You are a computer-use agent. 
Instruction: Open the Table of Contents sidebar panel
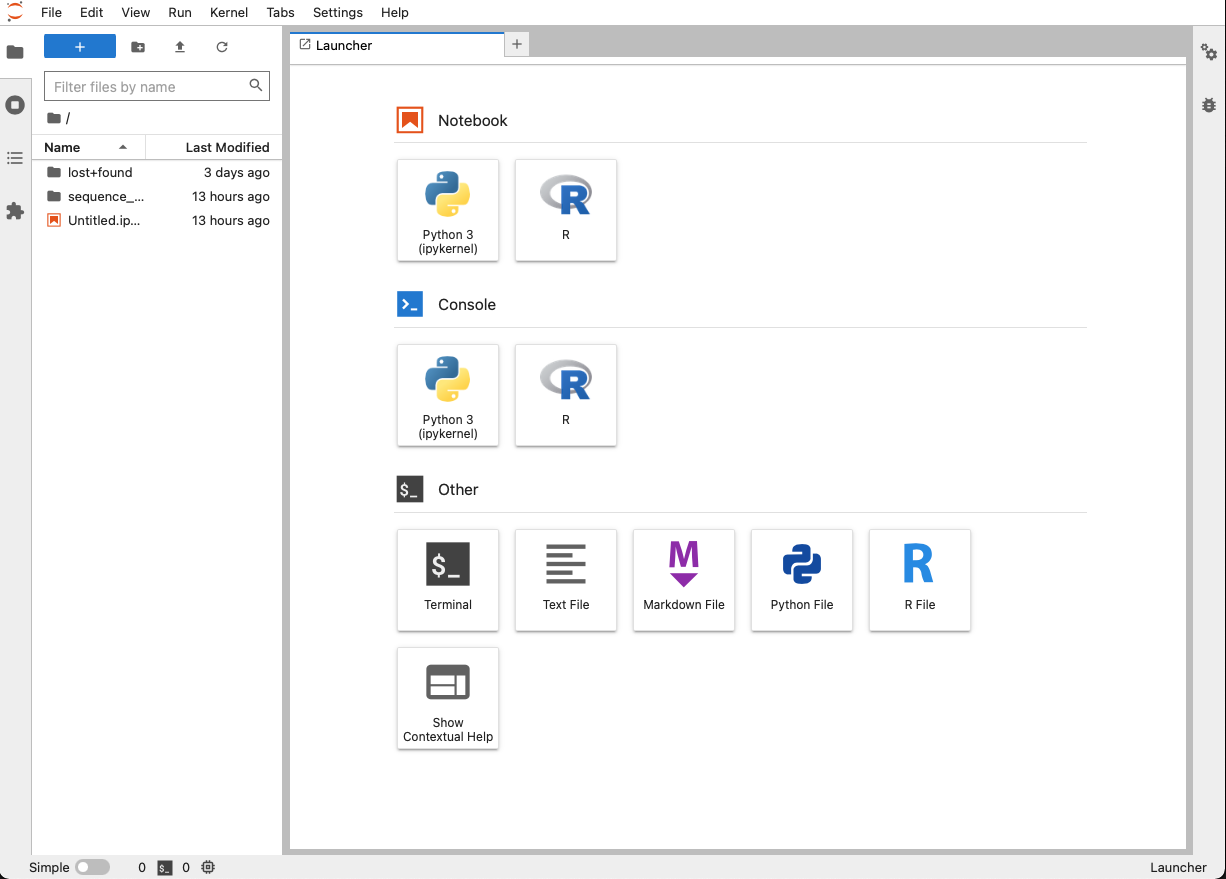click(x=15, y=158)
